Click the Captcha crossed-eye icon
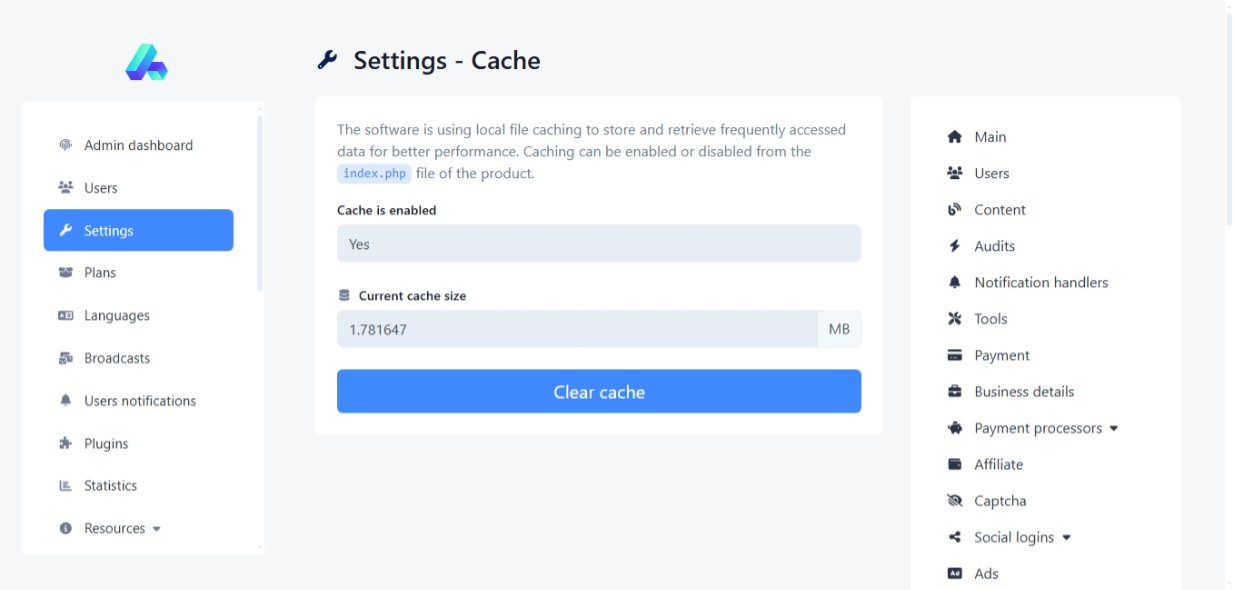 tap(954, 501)
